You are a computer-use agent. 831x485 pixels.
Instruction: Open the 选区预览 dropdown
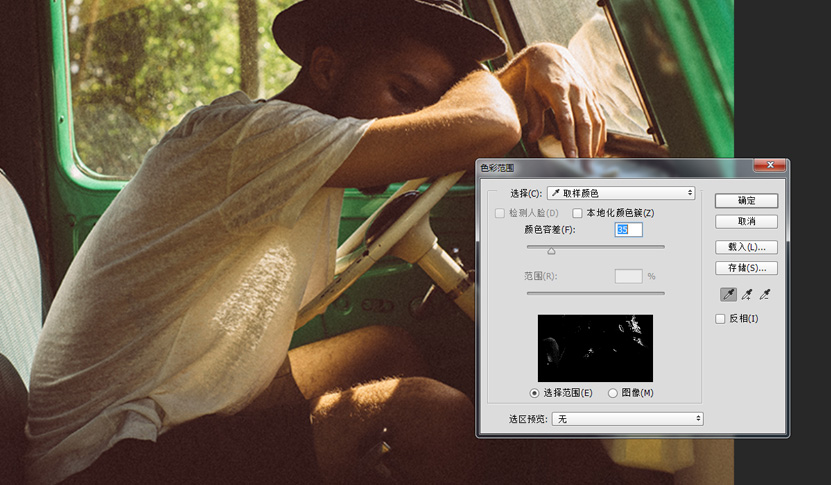pos(627,419)
